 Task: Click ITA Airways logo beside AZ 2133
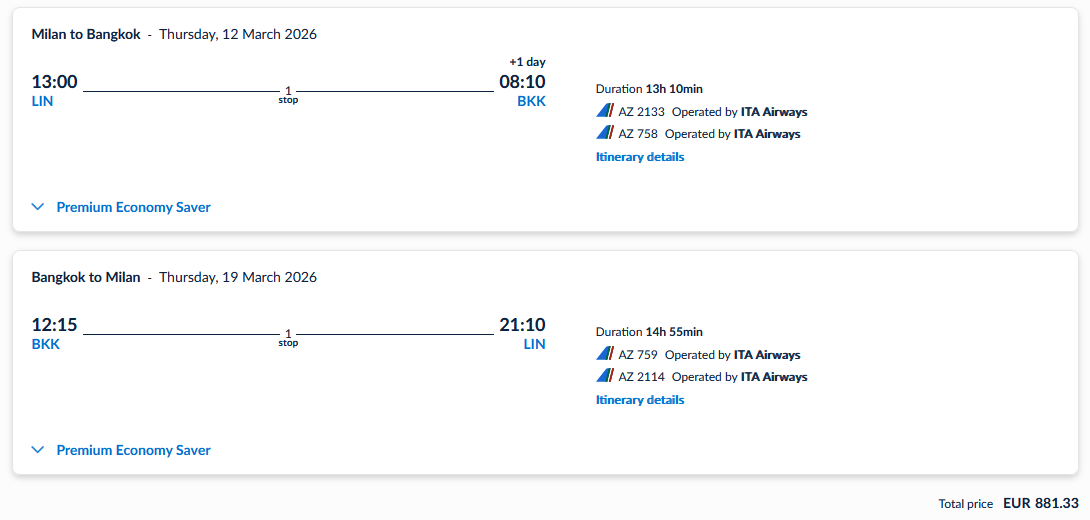coord(604,111)
